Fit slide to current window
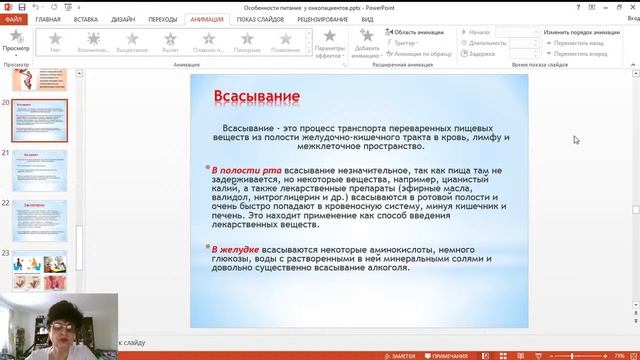The image size is (640, 360). (x=634, y=356)
